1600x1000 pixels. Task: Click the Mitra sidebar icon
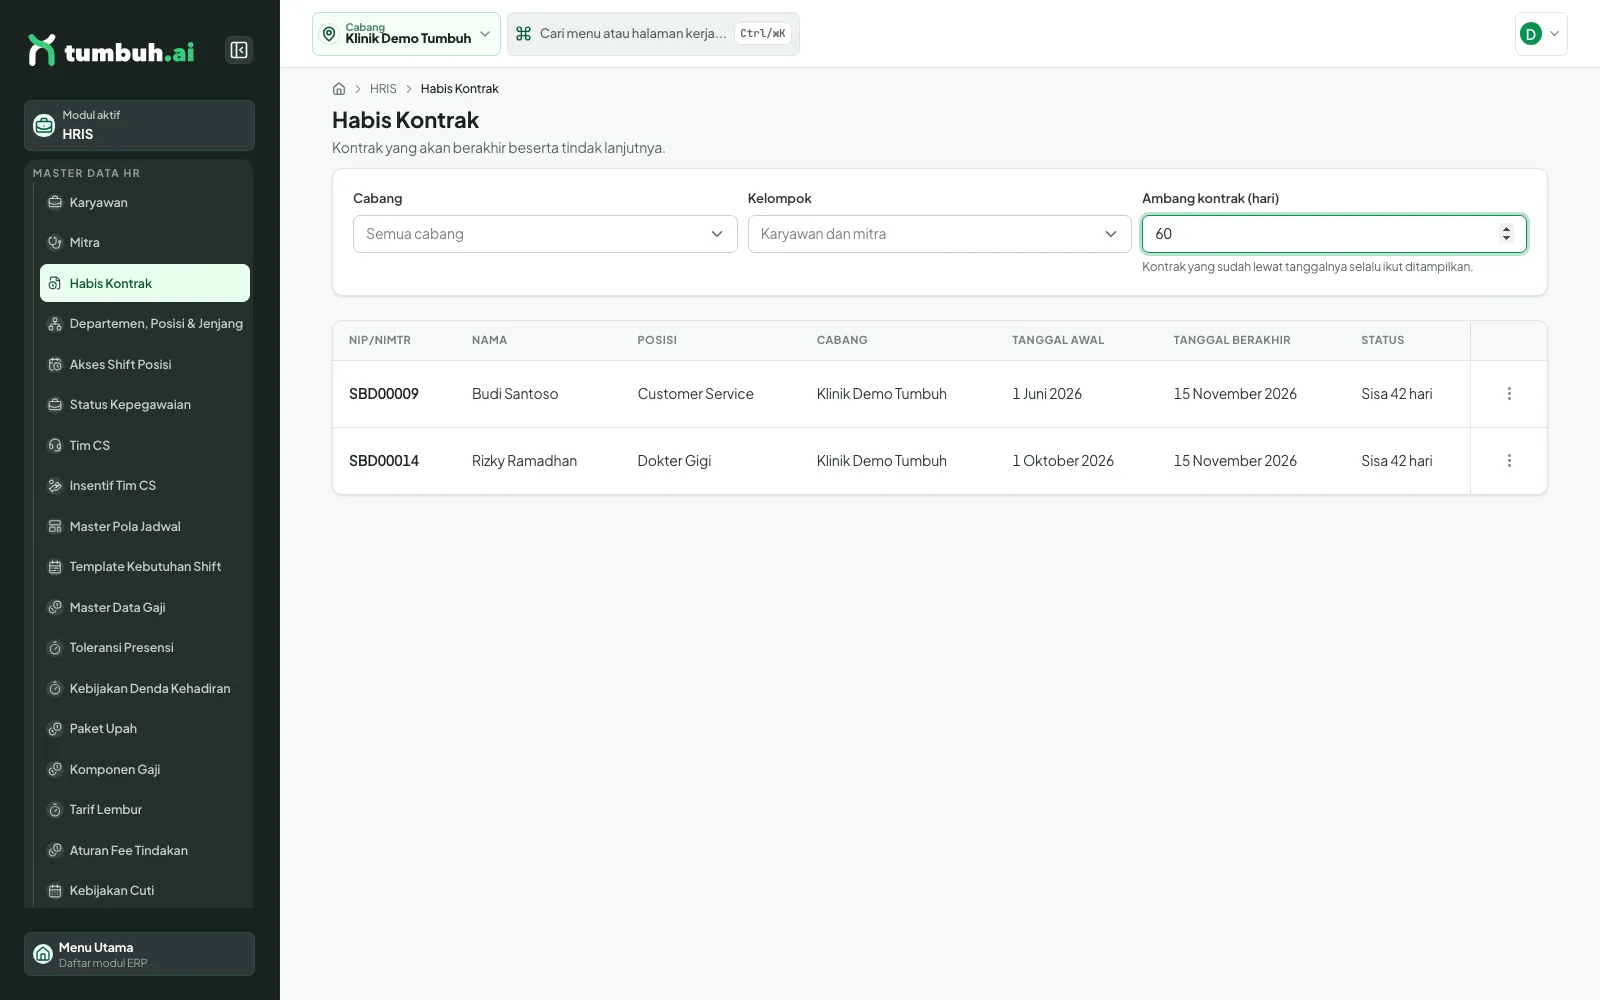(55, 243)
